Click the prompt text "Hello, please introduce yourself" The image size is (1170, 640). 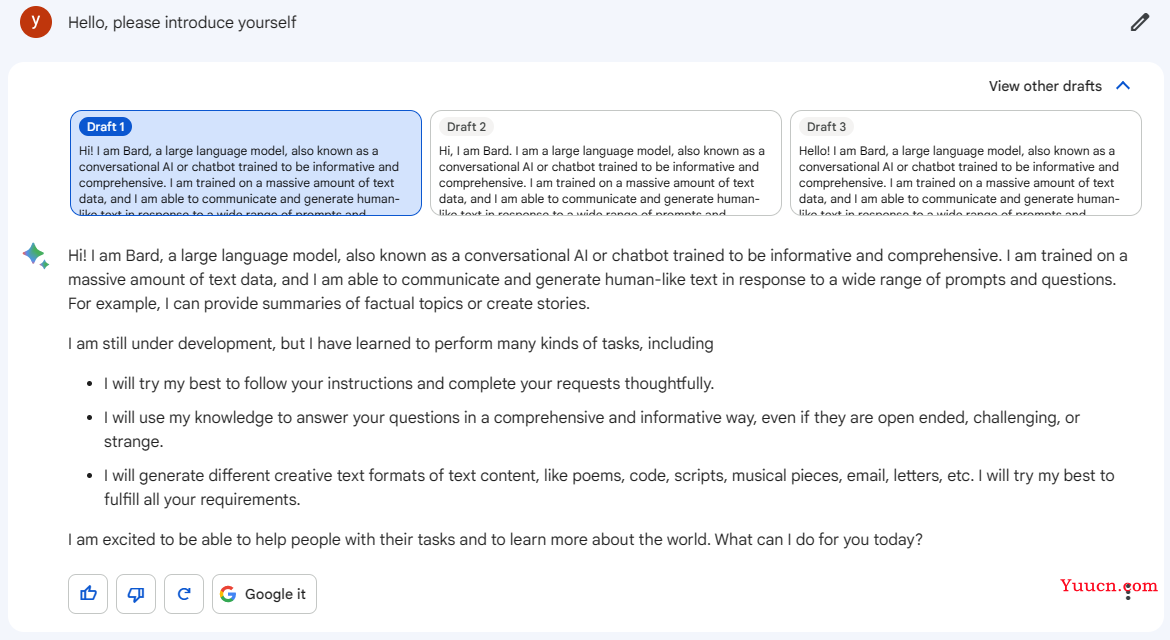tap(182, 22)
